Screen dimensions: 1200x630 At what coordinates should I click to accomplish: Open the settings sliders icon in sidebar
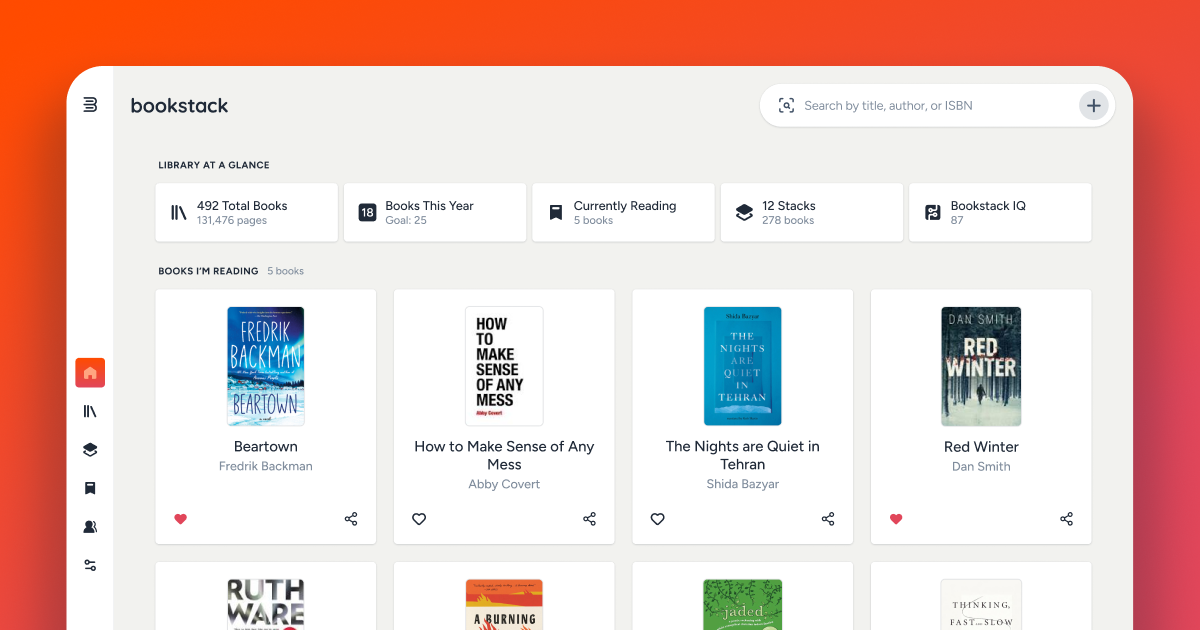pos(90,565)
